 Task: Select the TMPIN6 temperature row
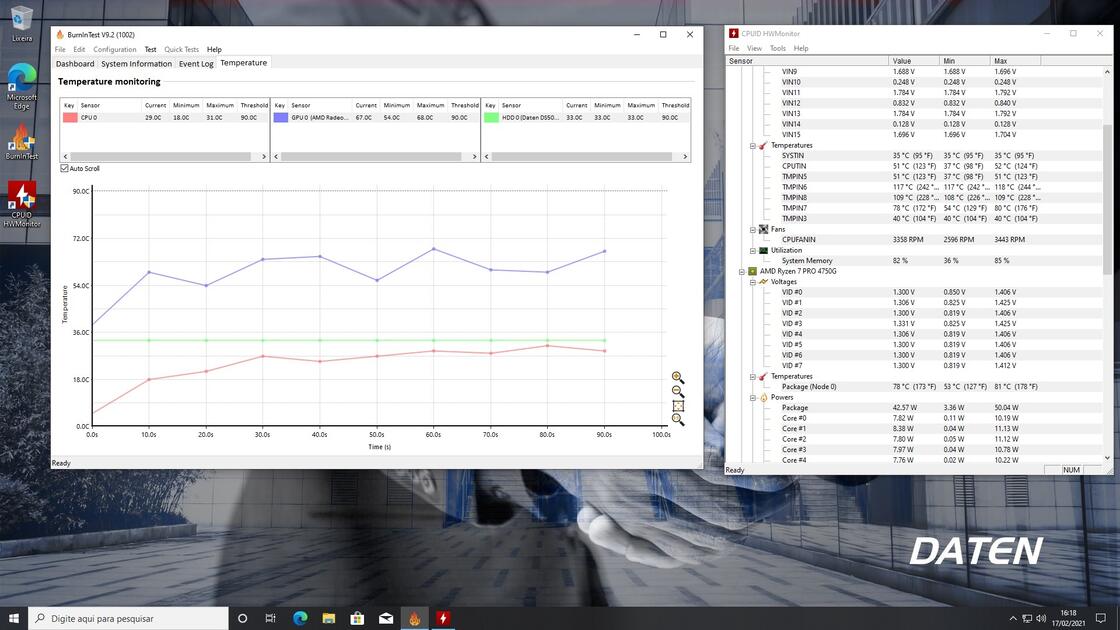914,187
